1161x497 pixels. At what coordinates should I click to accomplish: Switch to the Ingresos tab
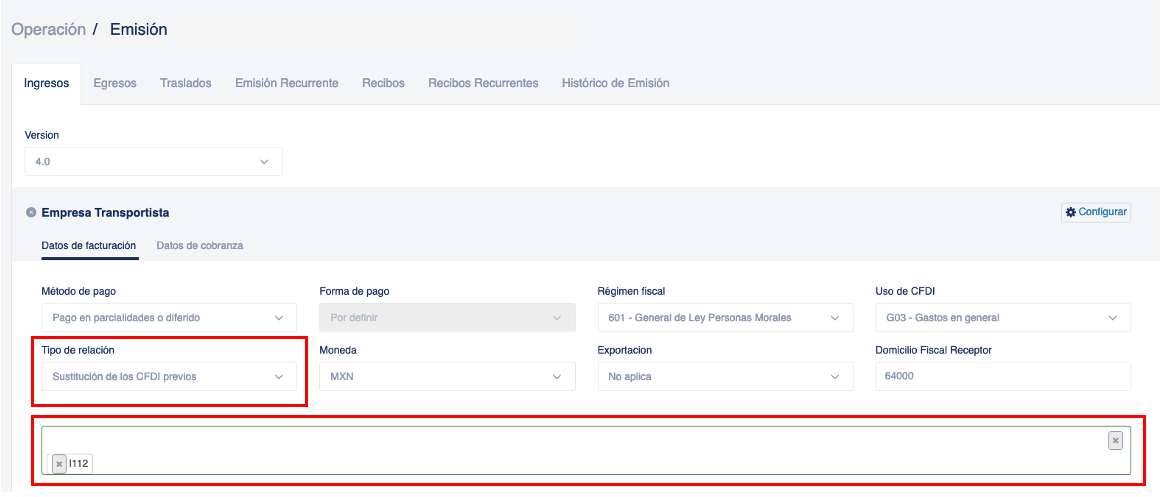click(x=47, y=83)
